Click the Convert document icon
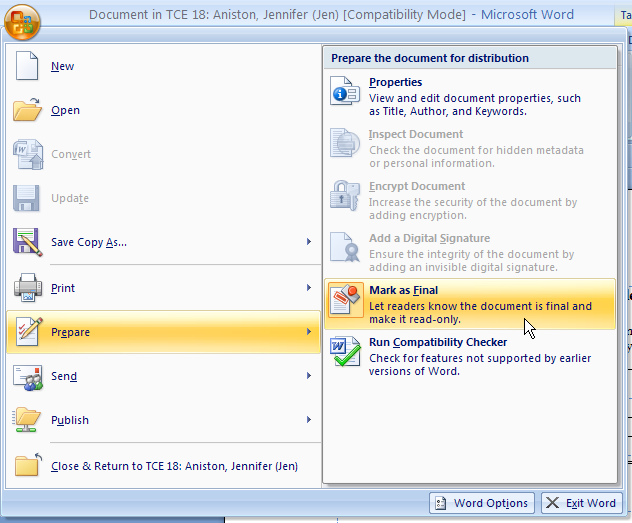Image resolution: width=632 pixels, height=523 pixels. (x=28, y=154)
